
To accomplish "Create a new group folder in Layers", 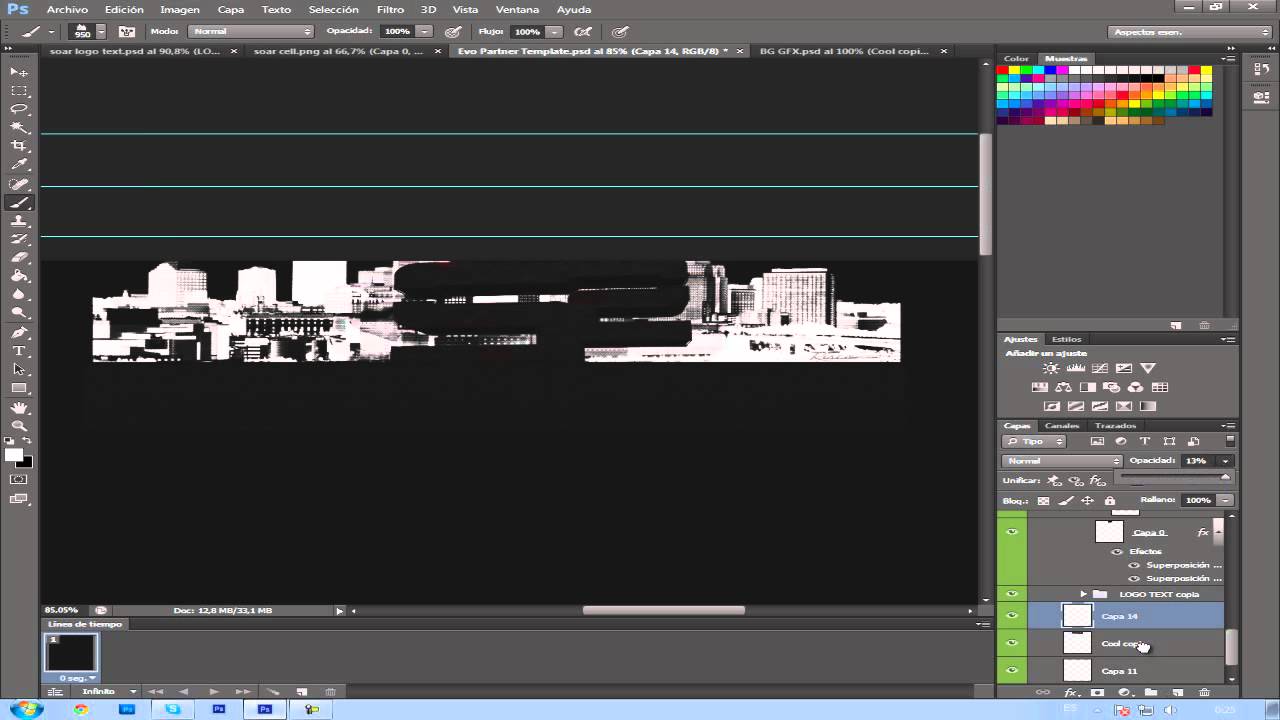I will pos(1151,692).
